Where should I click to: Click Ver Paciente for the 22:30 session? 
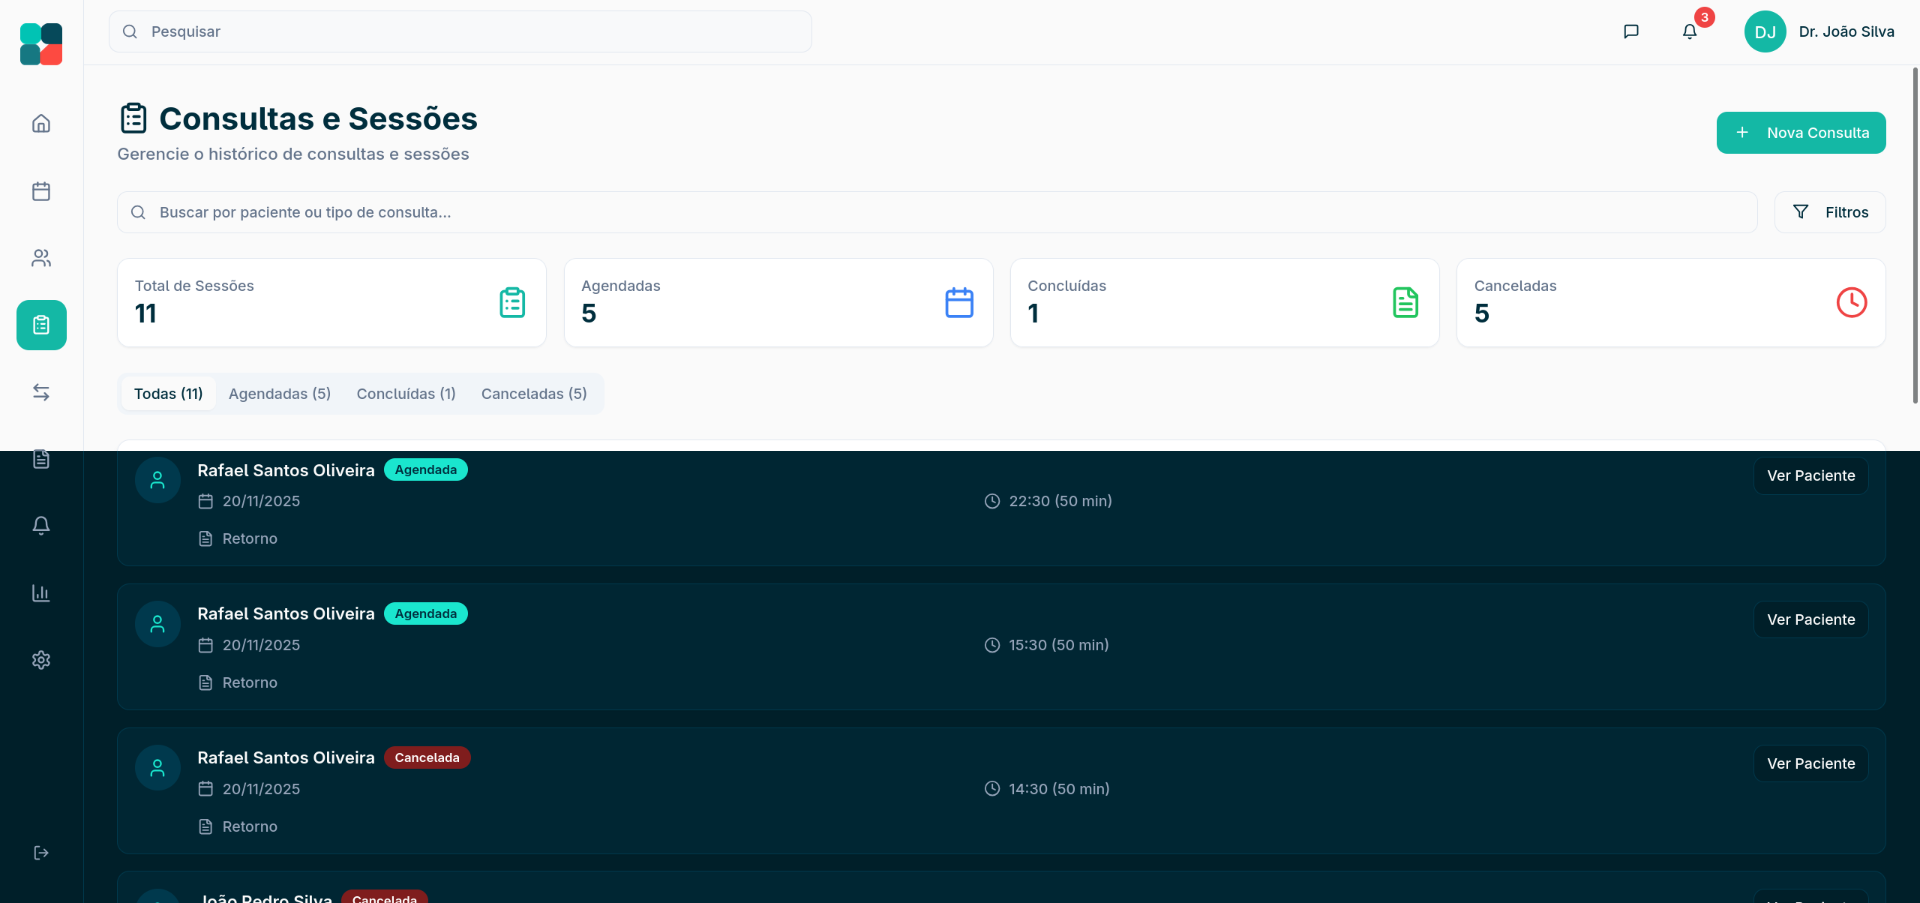pos(1810,476)
